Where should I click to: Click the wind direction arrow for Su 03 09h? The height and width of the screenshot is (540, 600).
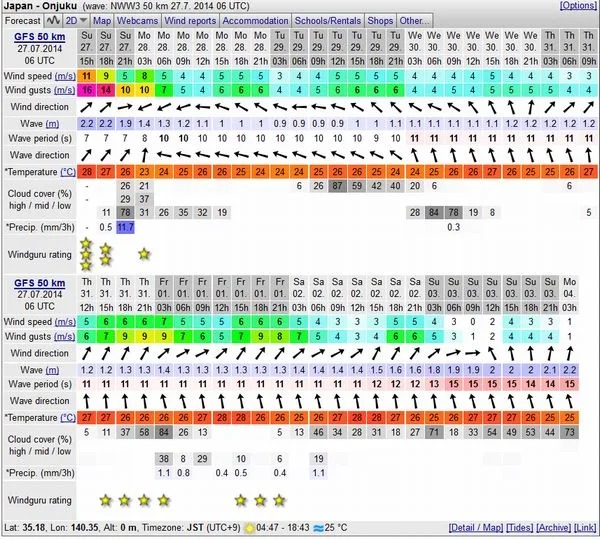coord(473,353)
